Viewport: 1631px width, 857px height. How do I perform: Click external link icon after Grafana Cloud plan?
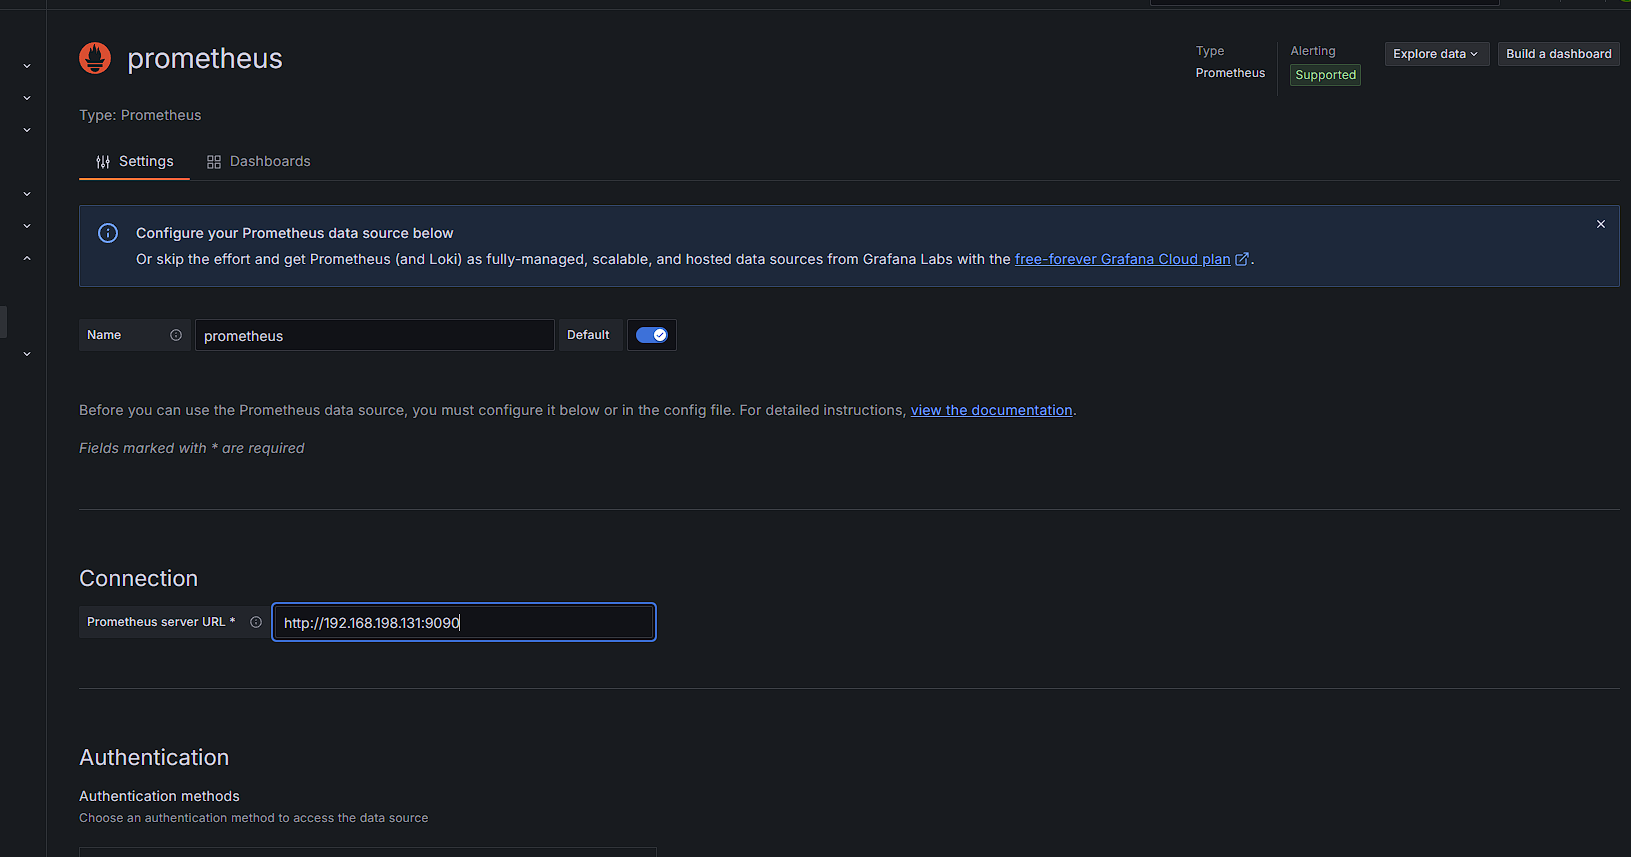1242,259
